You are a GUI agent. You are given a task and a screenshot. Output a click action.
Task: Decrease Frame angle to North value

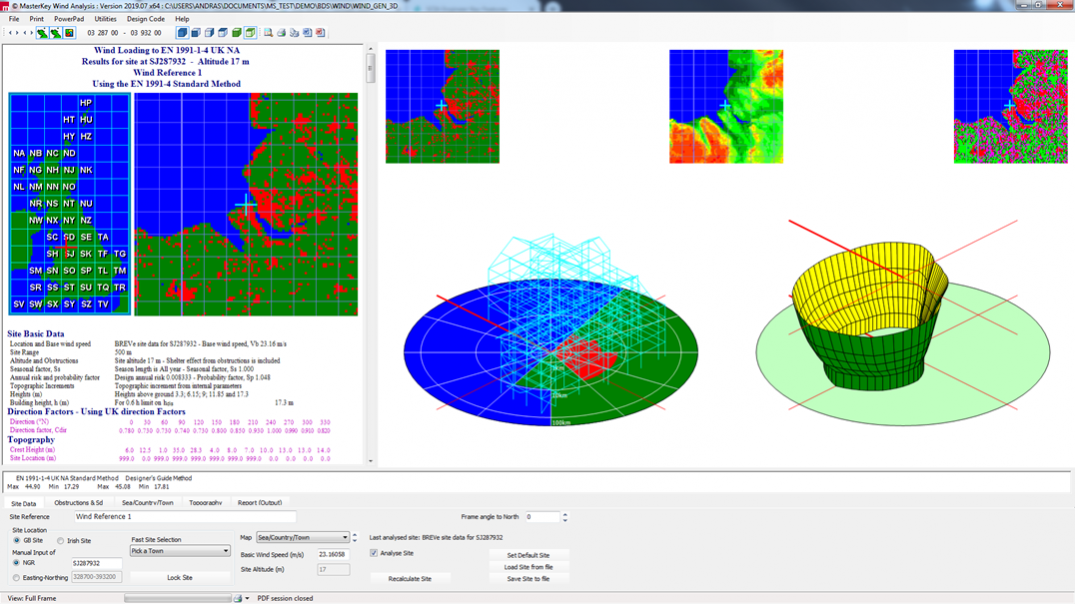click(x=565, y=520)
